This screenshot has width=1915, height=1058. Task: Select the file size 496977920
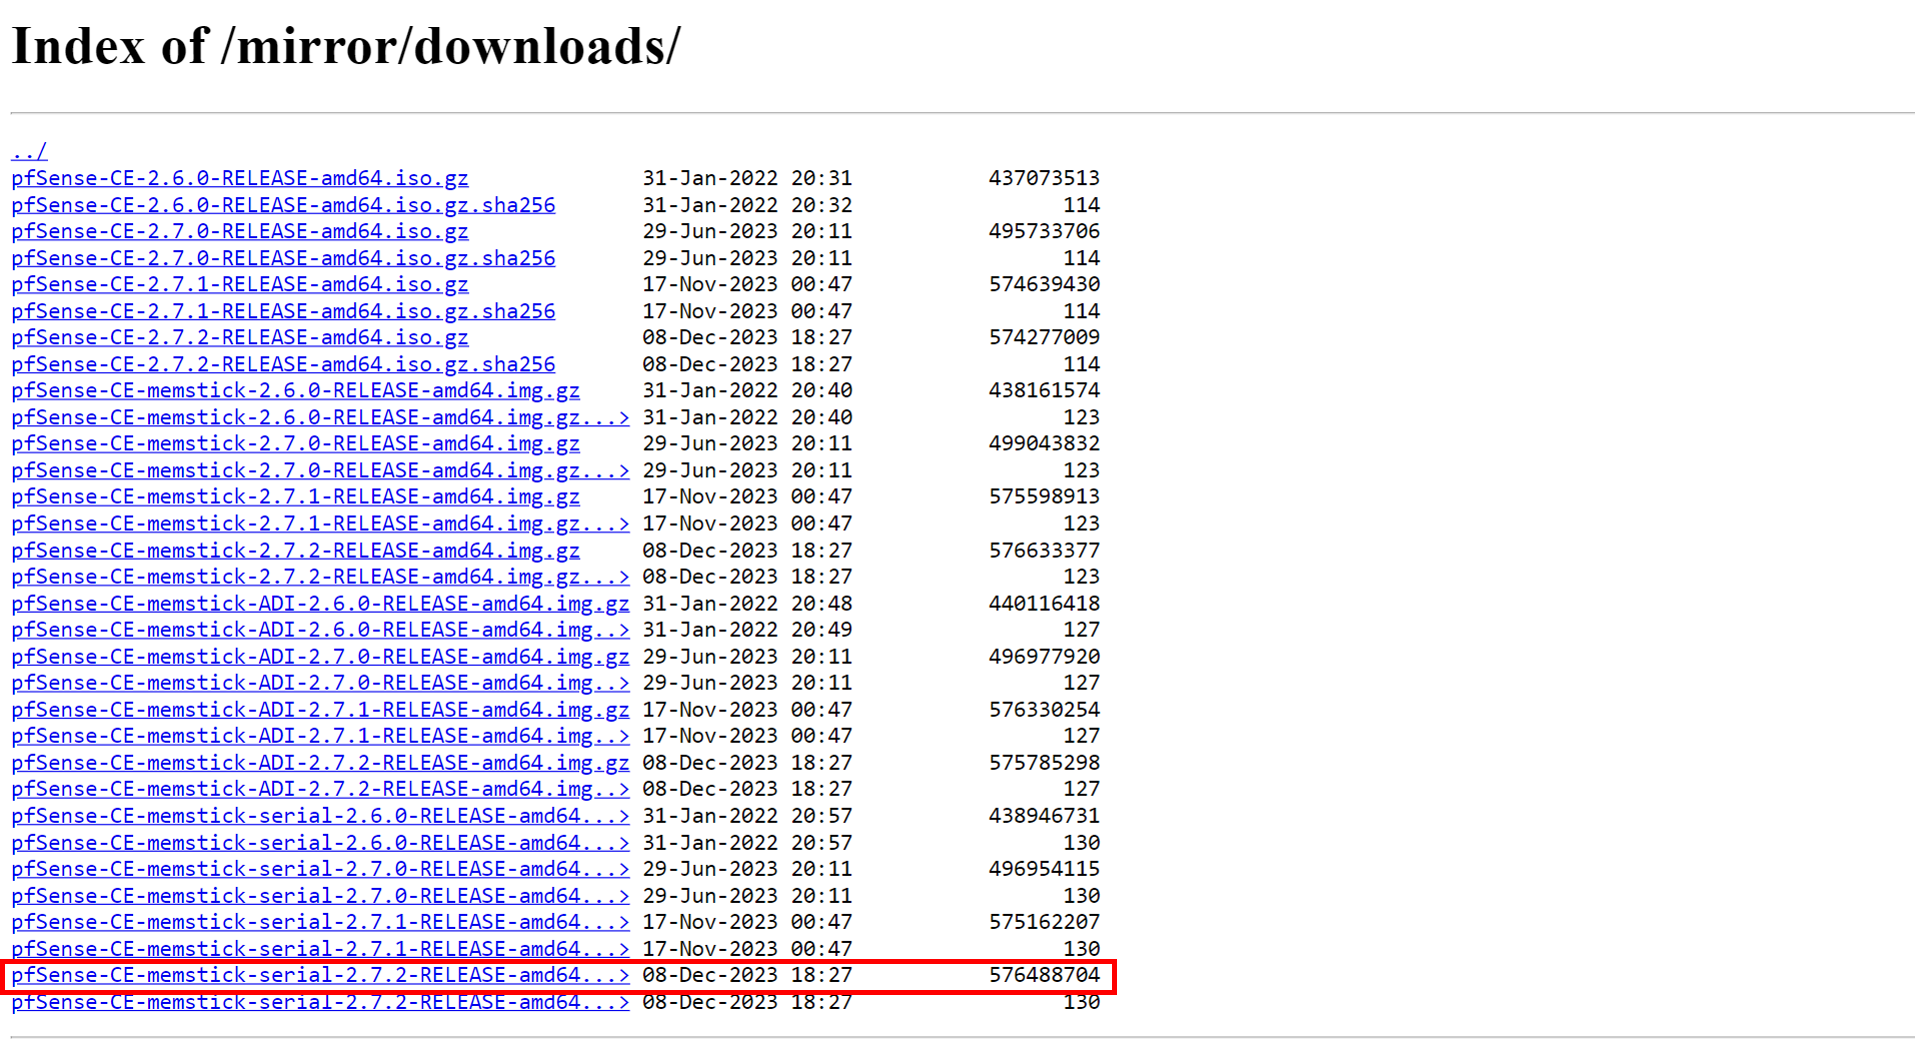click(1044, 656)
